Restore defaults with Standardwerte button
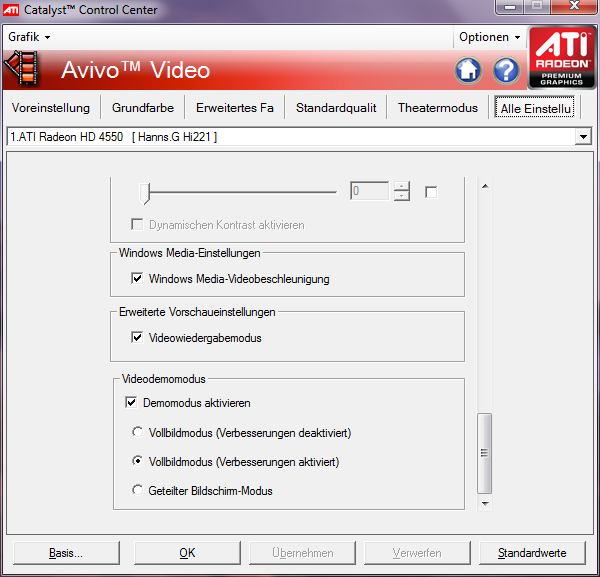The height and width of the screenshot is (577, 600). pyautogui.click(x=532, y=553)
